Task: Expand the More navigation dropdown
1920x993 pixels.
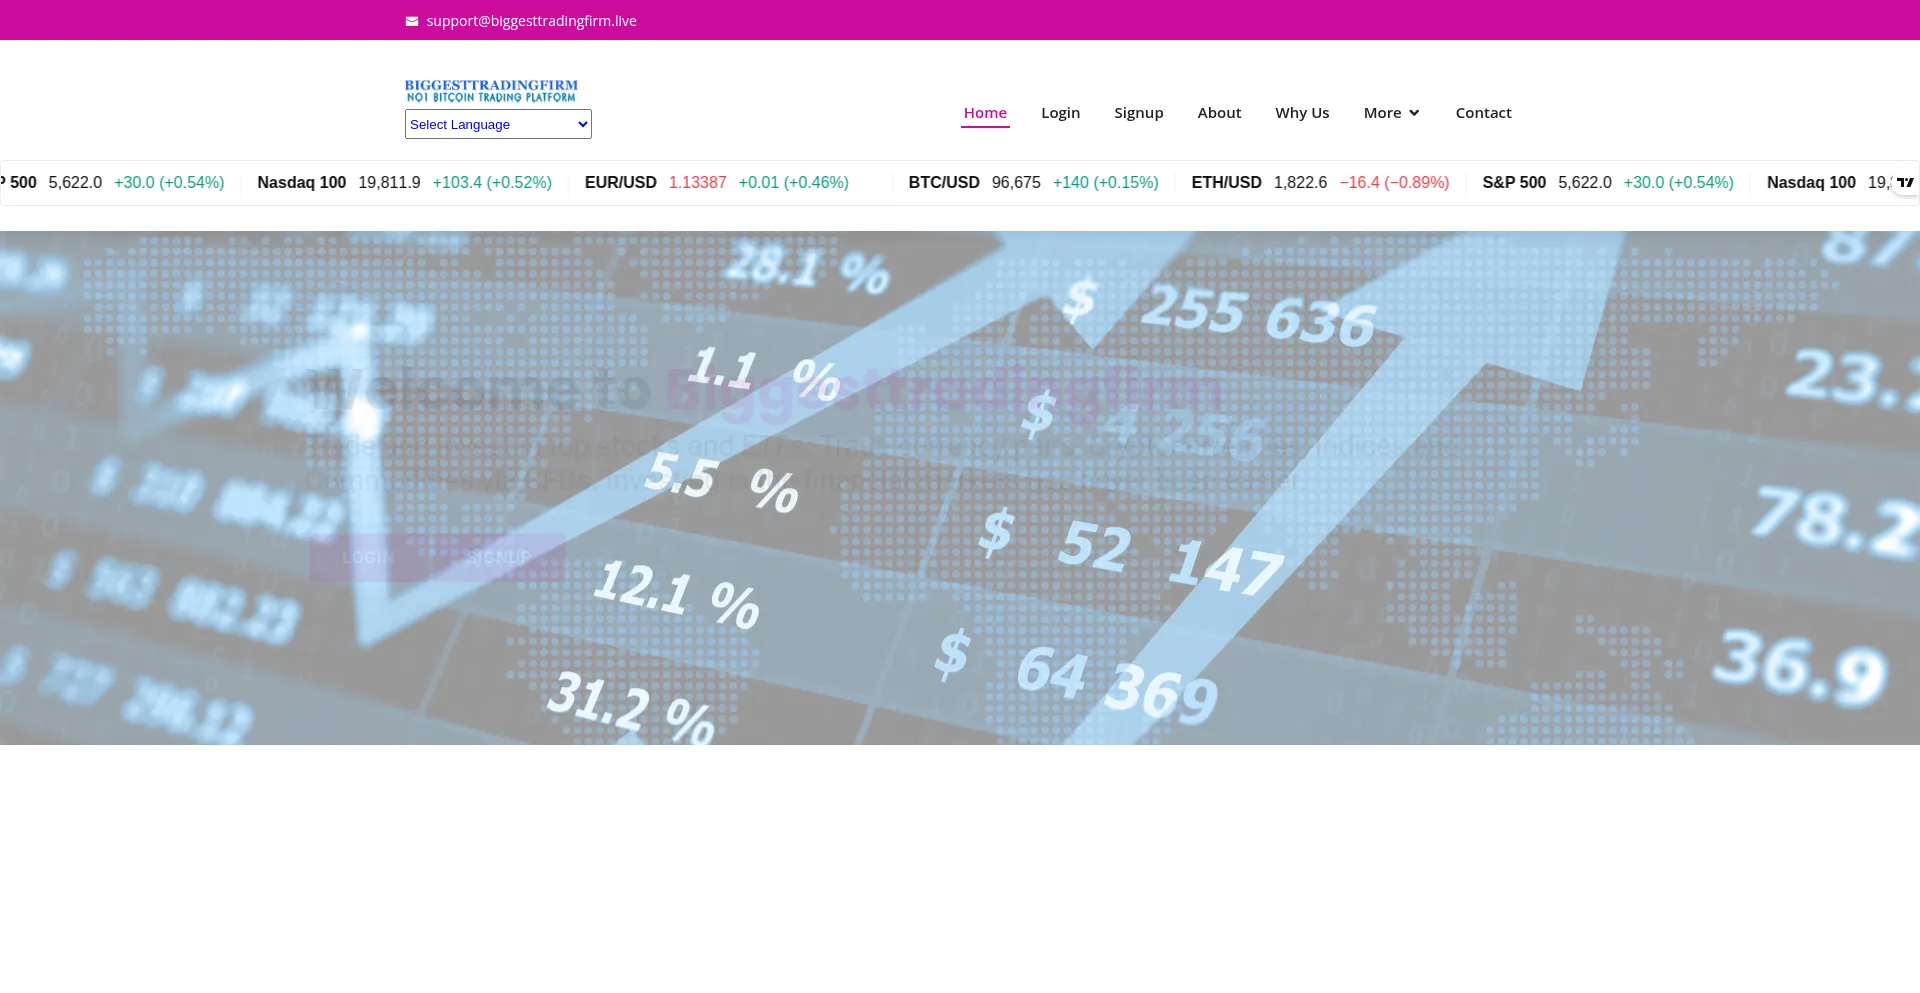Action: click(1383, 113)
